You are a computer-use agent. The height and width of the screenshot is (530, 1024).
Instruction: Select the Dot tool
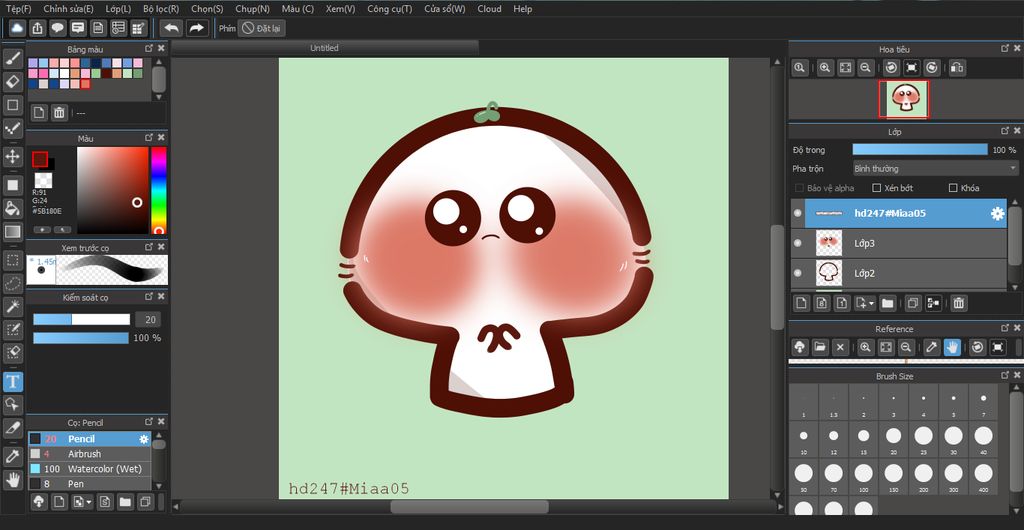[13, 129]
